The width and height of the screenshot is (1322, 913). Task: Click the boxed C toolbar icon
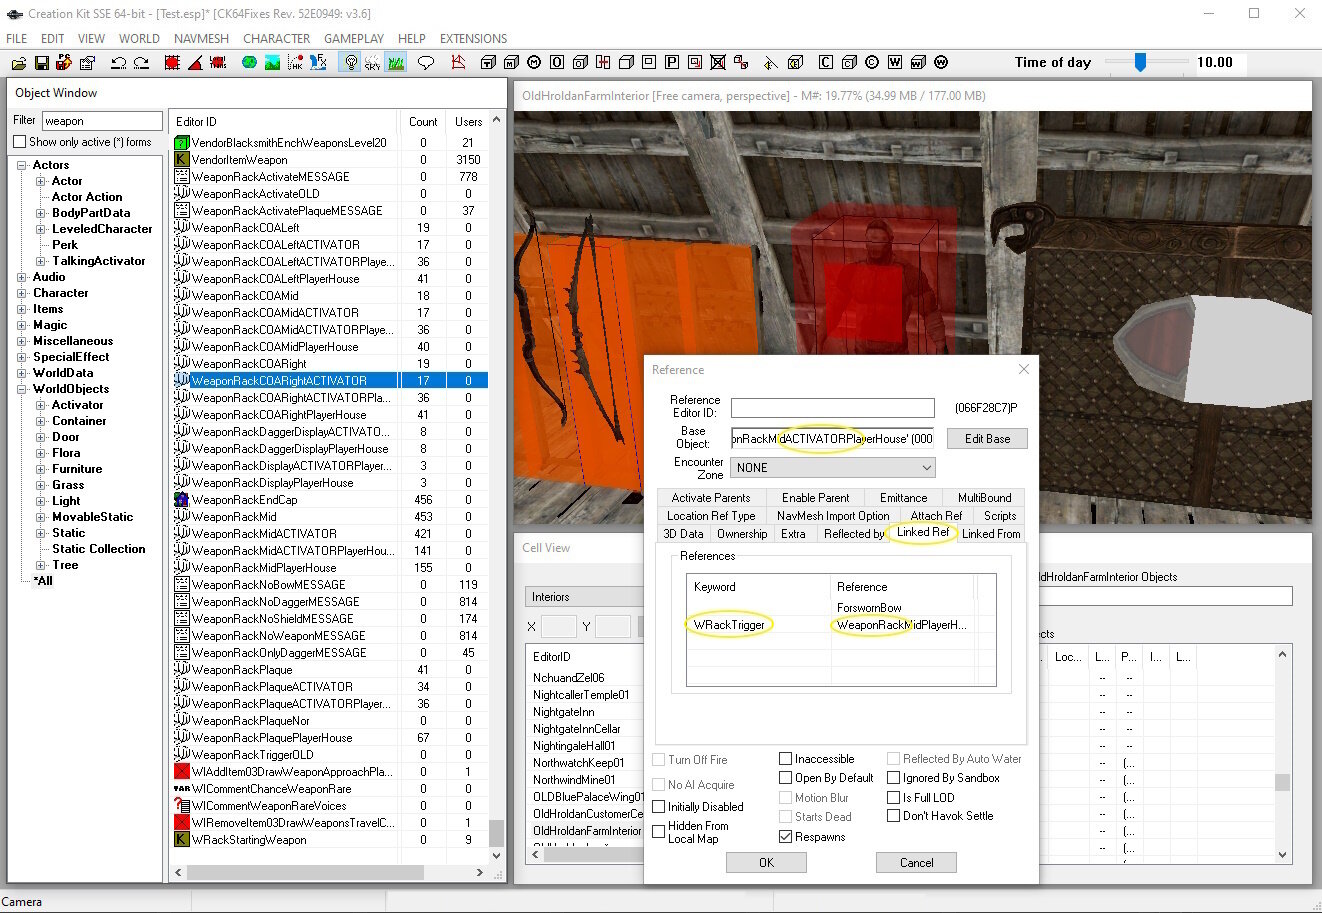pos(825,63)
